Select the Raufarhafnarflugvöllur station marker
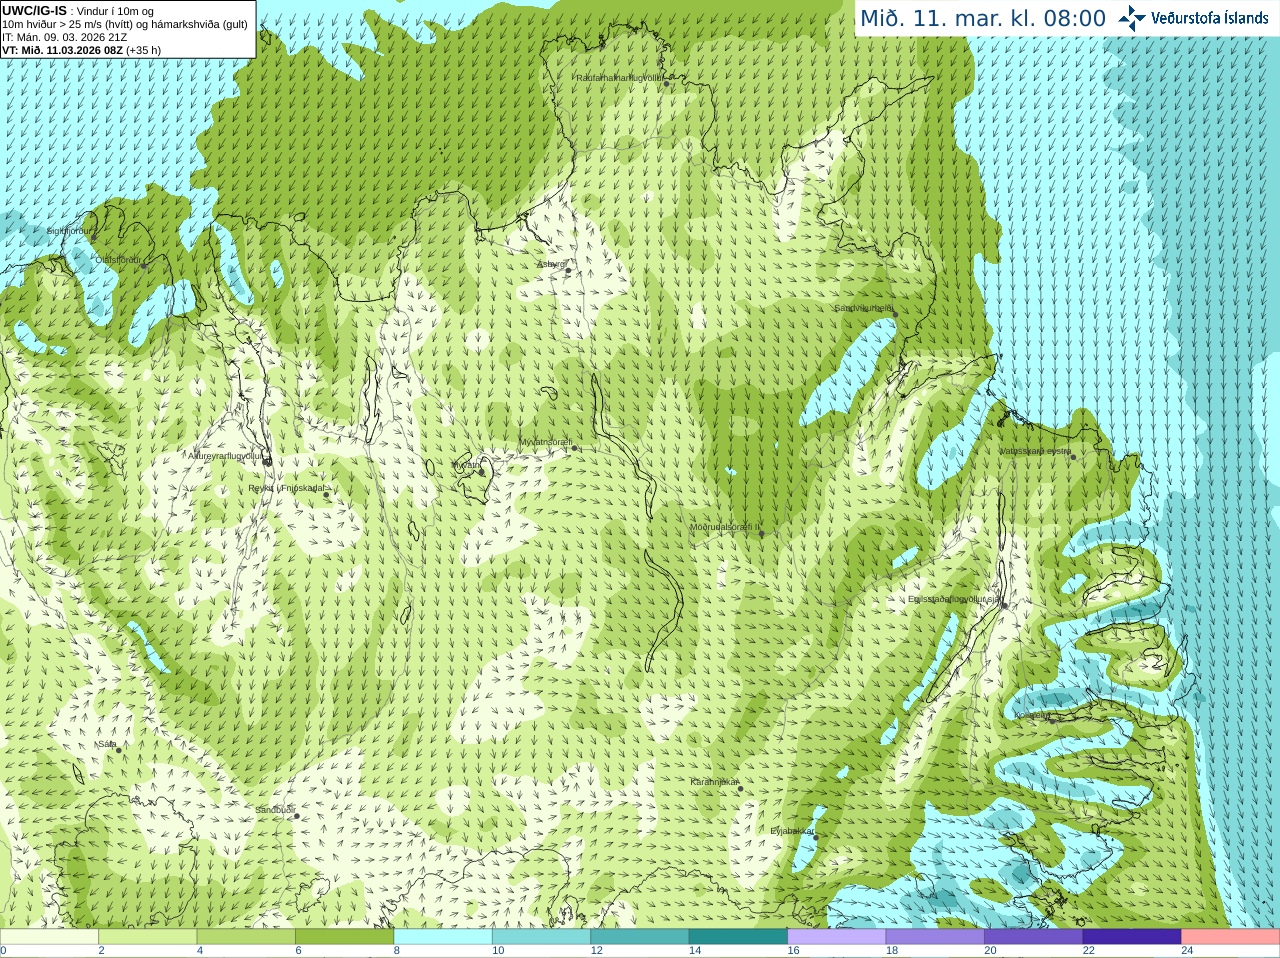The width and height of the screenshot is (1280, 958). click(x=667, y=84)
